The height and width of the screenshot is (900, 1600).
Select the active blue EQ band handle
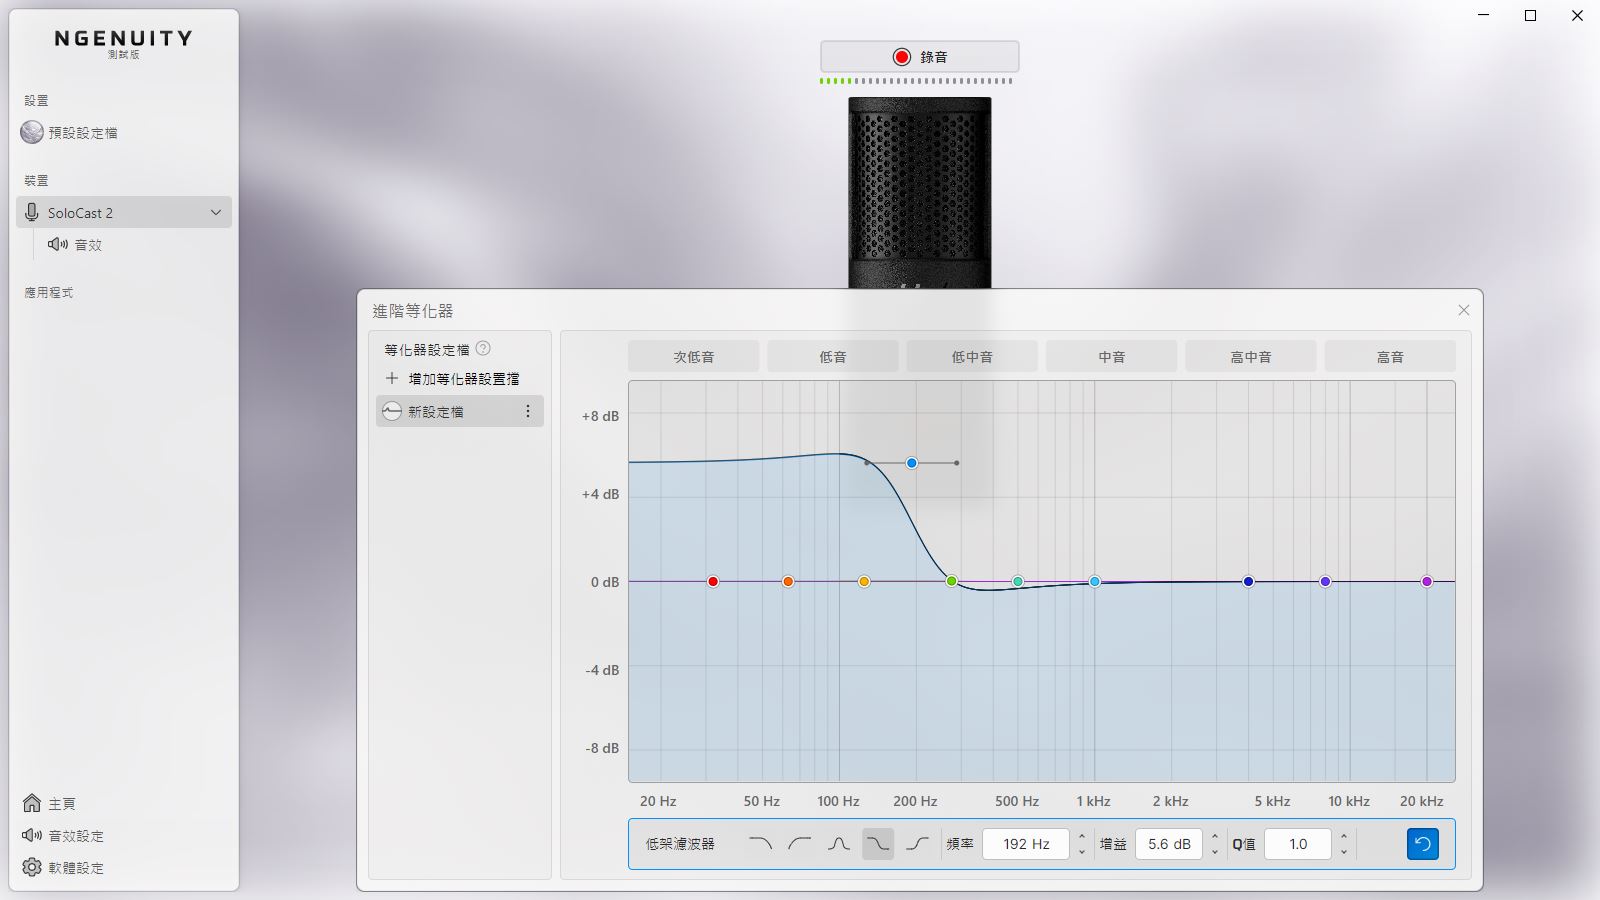pyautogui.click(x=912, y=463)
